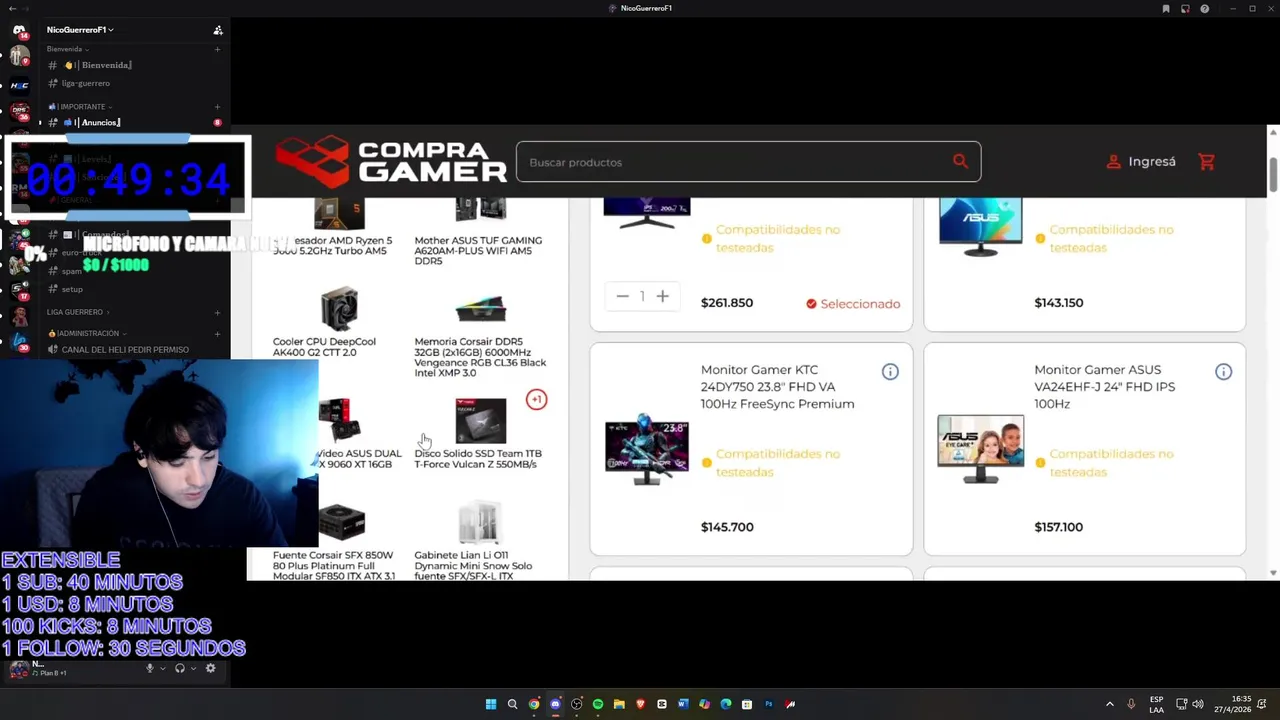
Task: Open microphone input options chevron
Action: click(x=162, y=668)
